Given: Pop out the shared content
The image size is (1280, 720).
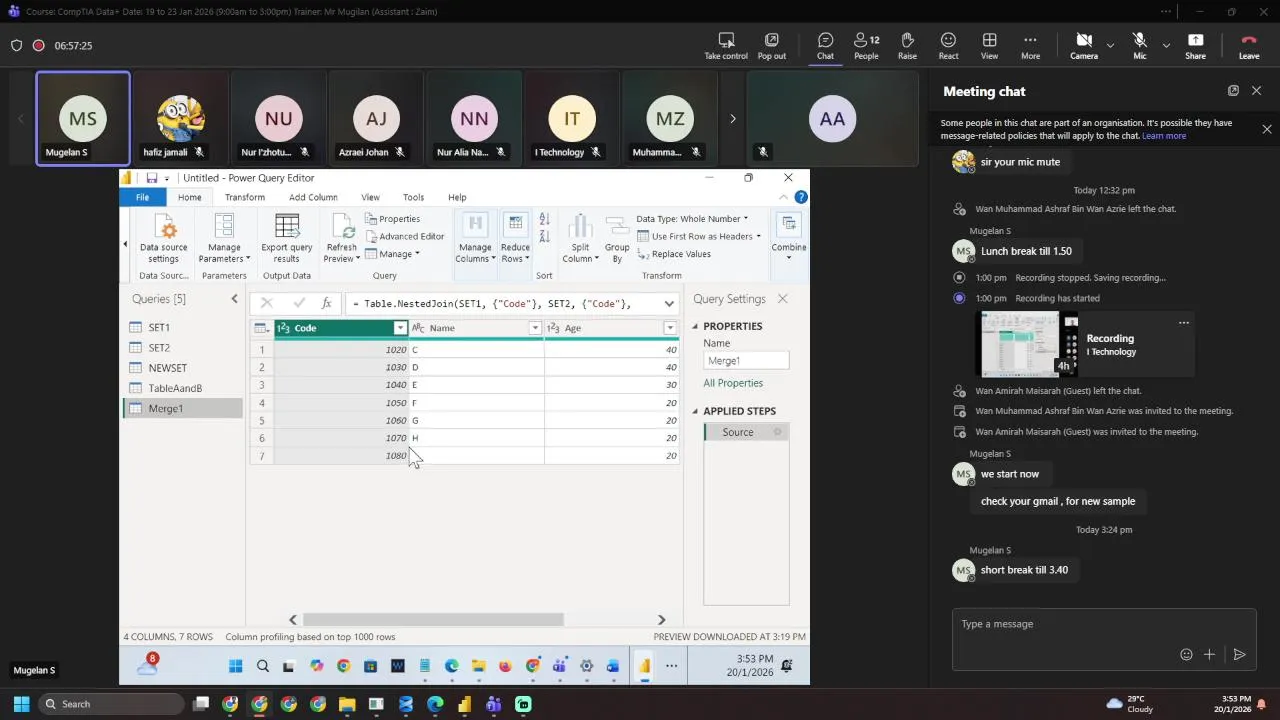Looking at the screenshot, I should click(772, 46).
